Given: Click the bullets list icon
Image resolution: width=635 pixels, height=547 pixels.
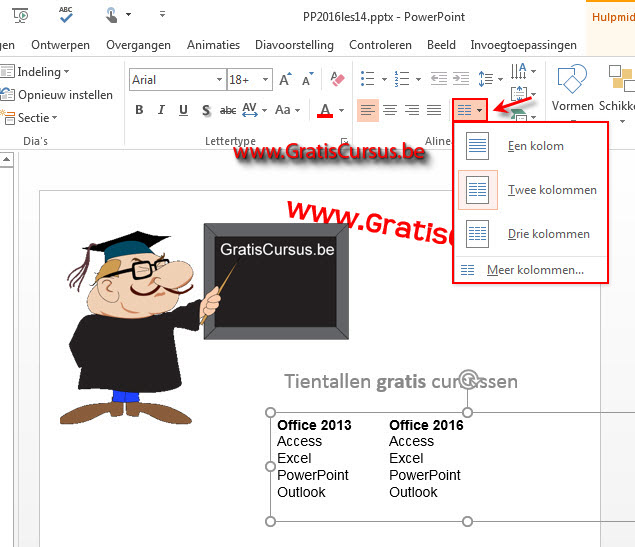Looking at the screenshot, I should pyautogui.click(x=367, y=79).
